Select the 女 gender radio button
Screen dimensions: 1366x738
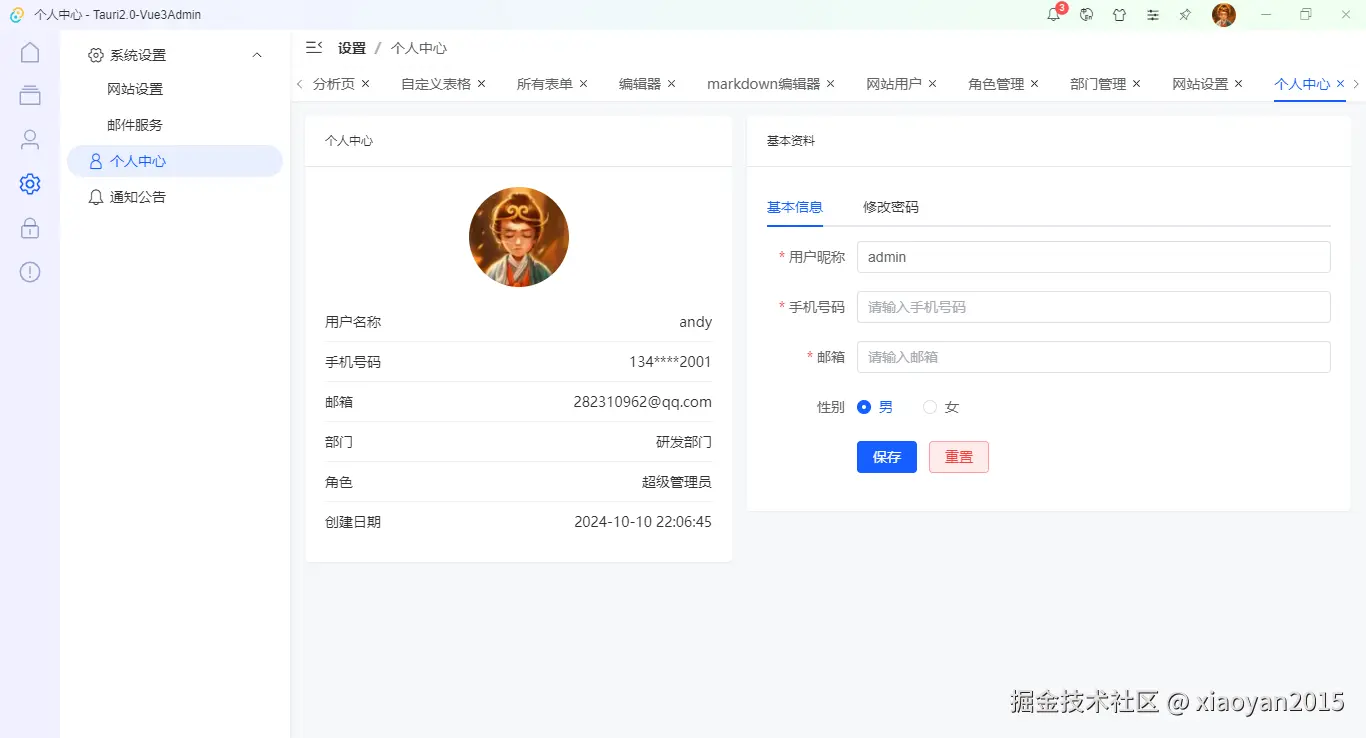(932, 407)
